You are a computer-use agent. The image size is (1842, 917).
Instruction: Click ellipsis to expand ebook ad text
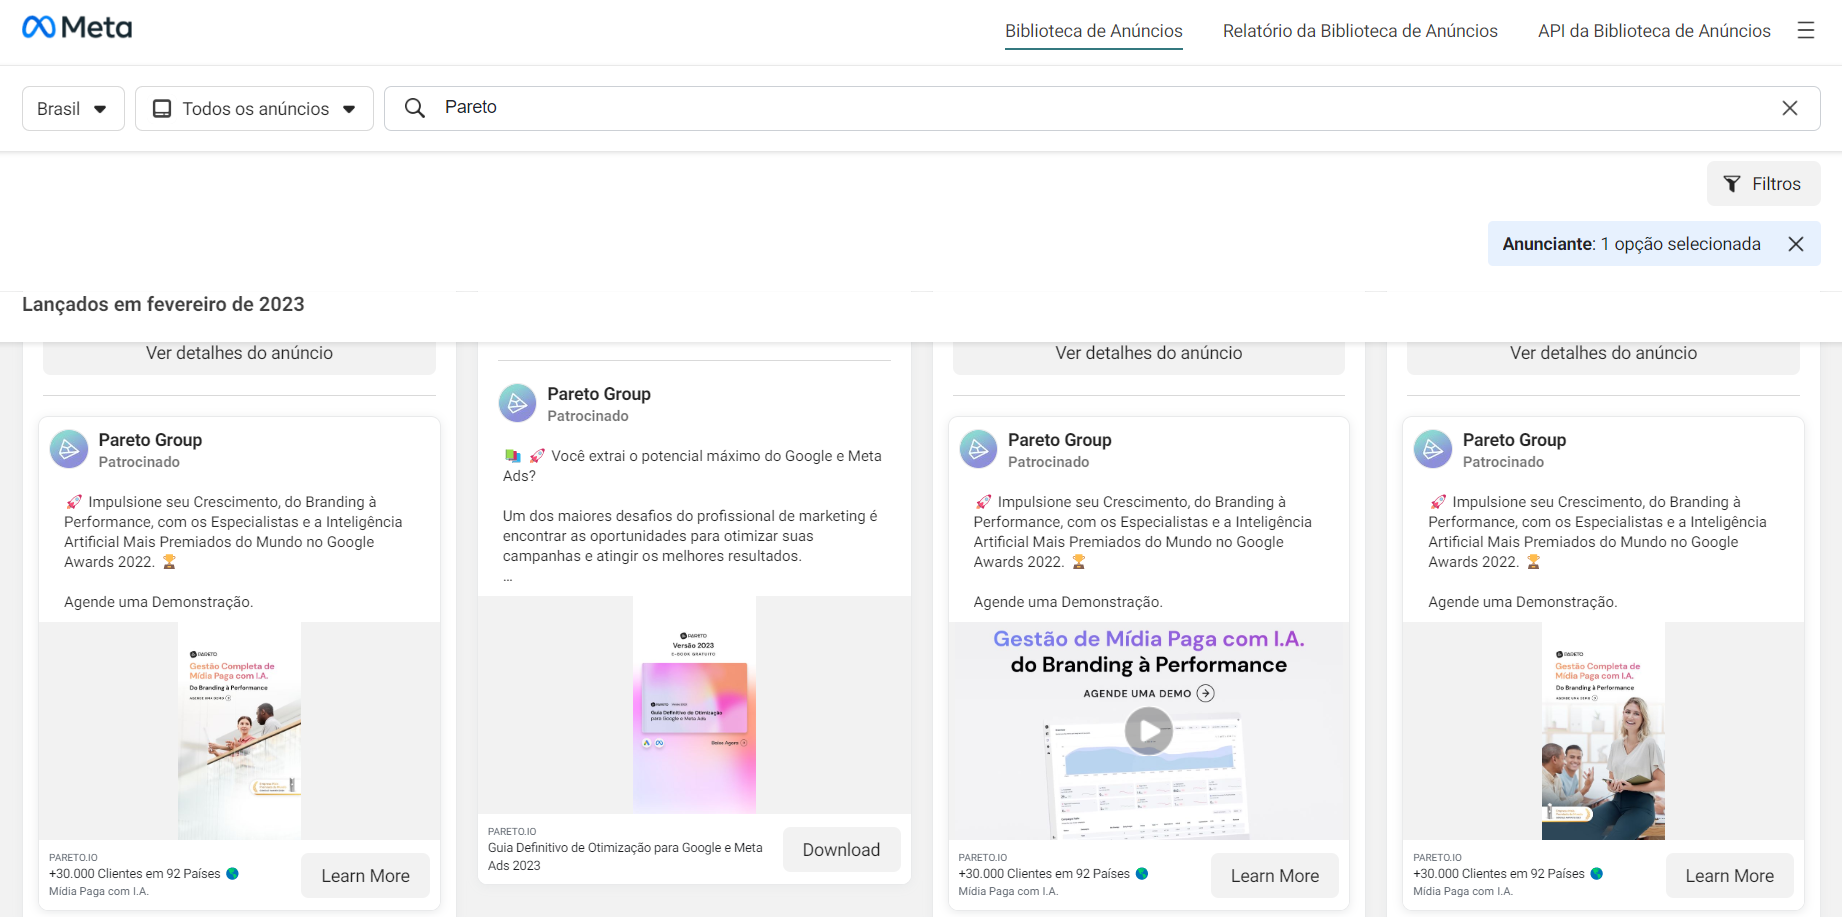point(508,577)
